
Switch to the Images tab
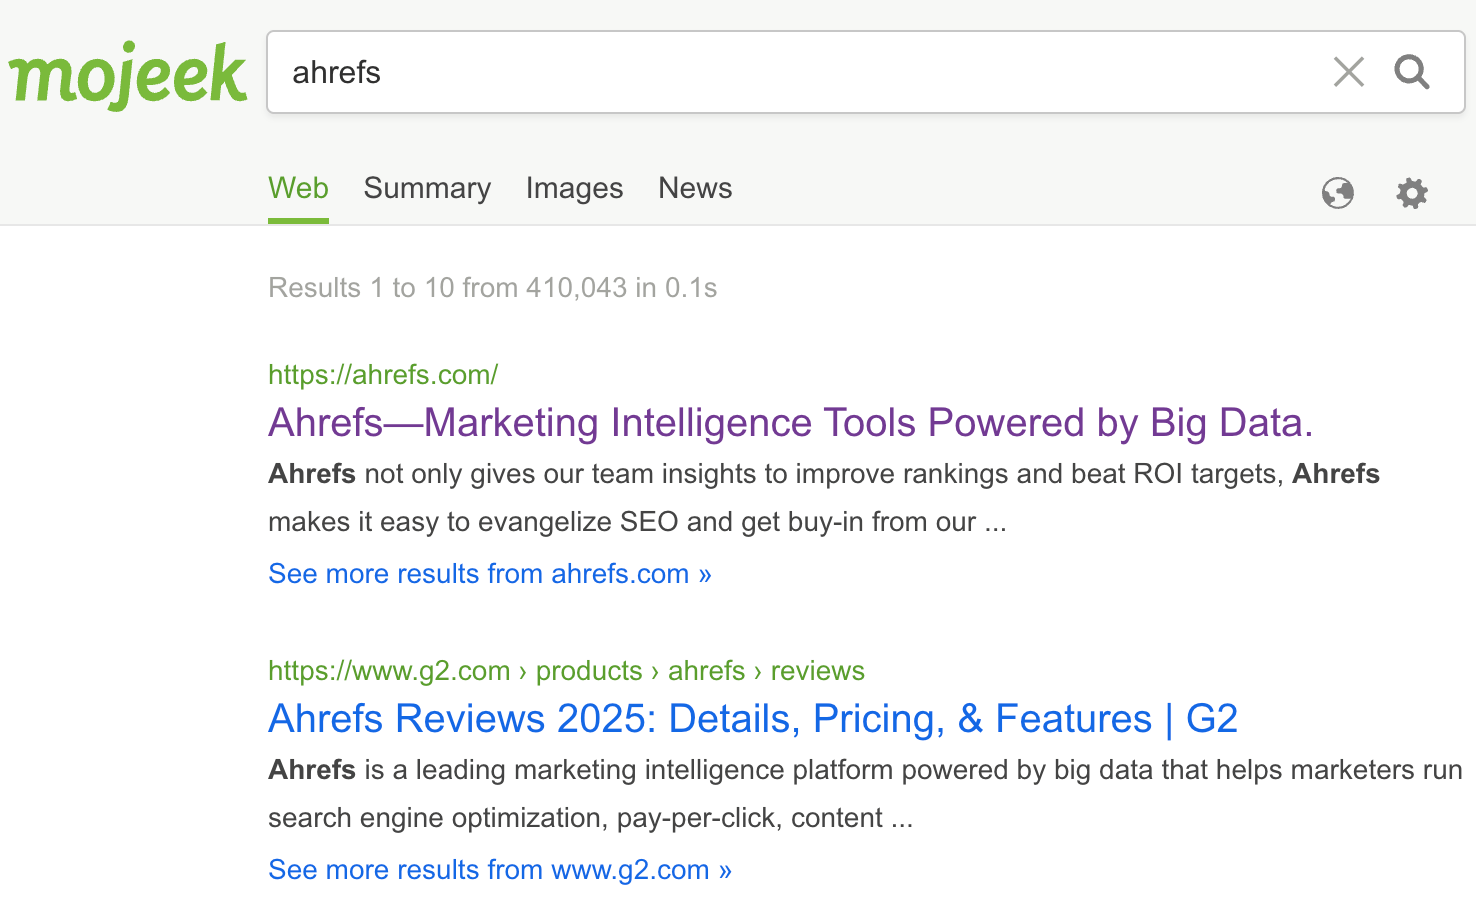coord(574,188)
